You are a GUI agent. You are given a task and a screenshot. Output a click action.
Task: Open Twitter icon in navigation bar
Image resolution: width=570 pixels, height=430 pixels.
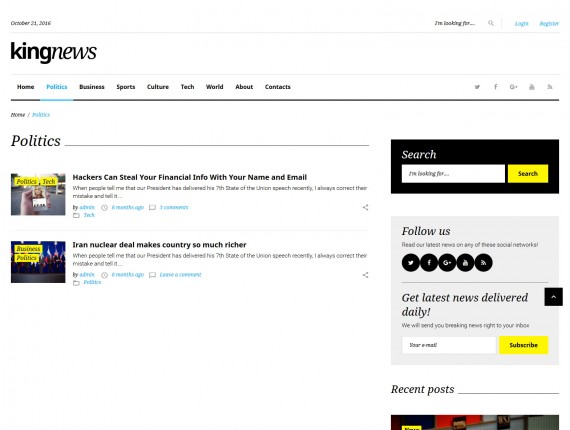coord(477,87)
